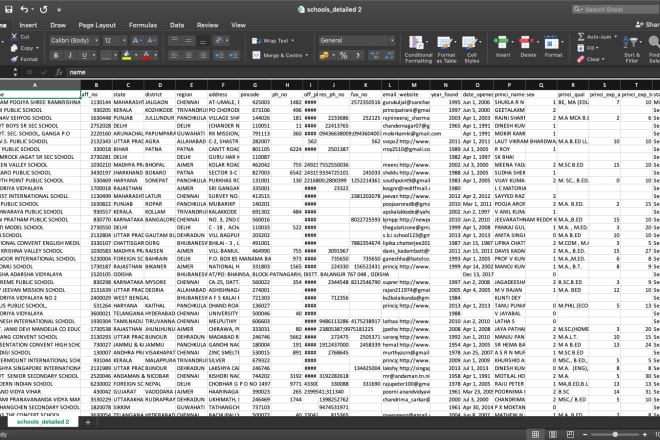Viewport: 660px width, 440px height.
Task: Decrease the font size
Action: point(152,40)
